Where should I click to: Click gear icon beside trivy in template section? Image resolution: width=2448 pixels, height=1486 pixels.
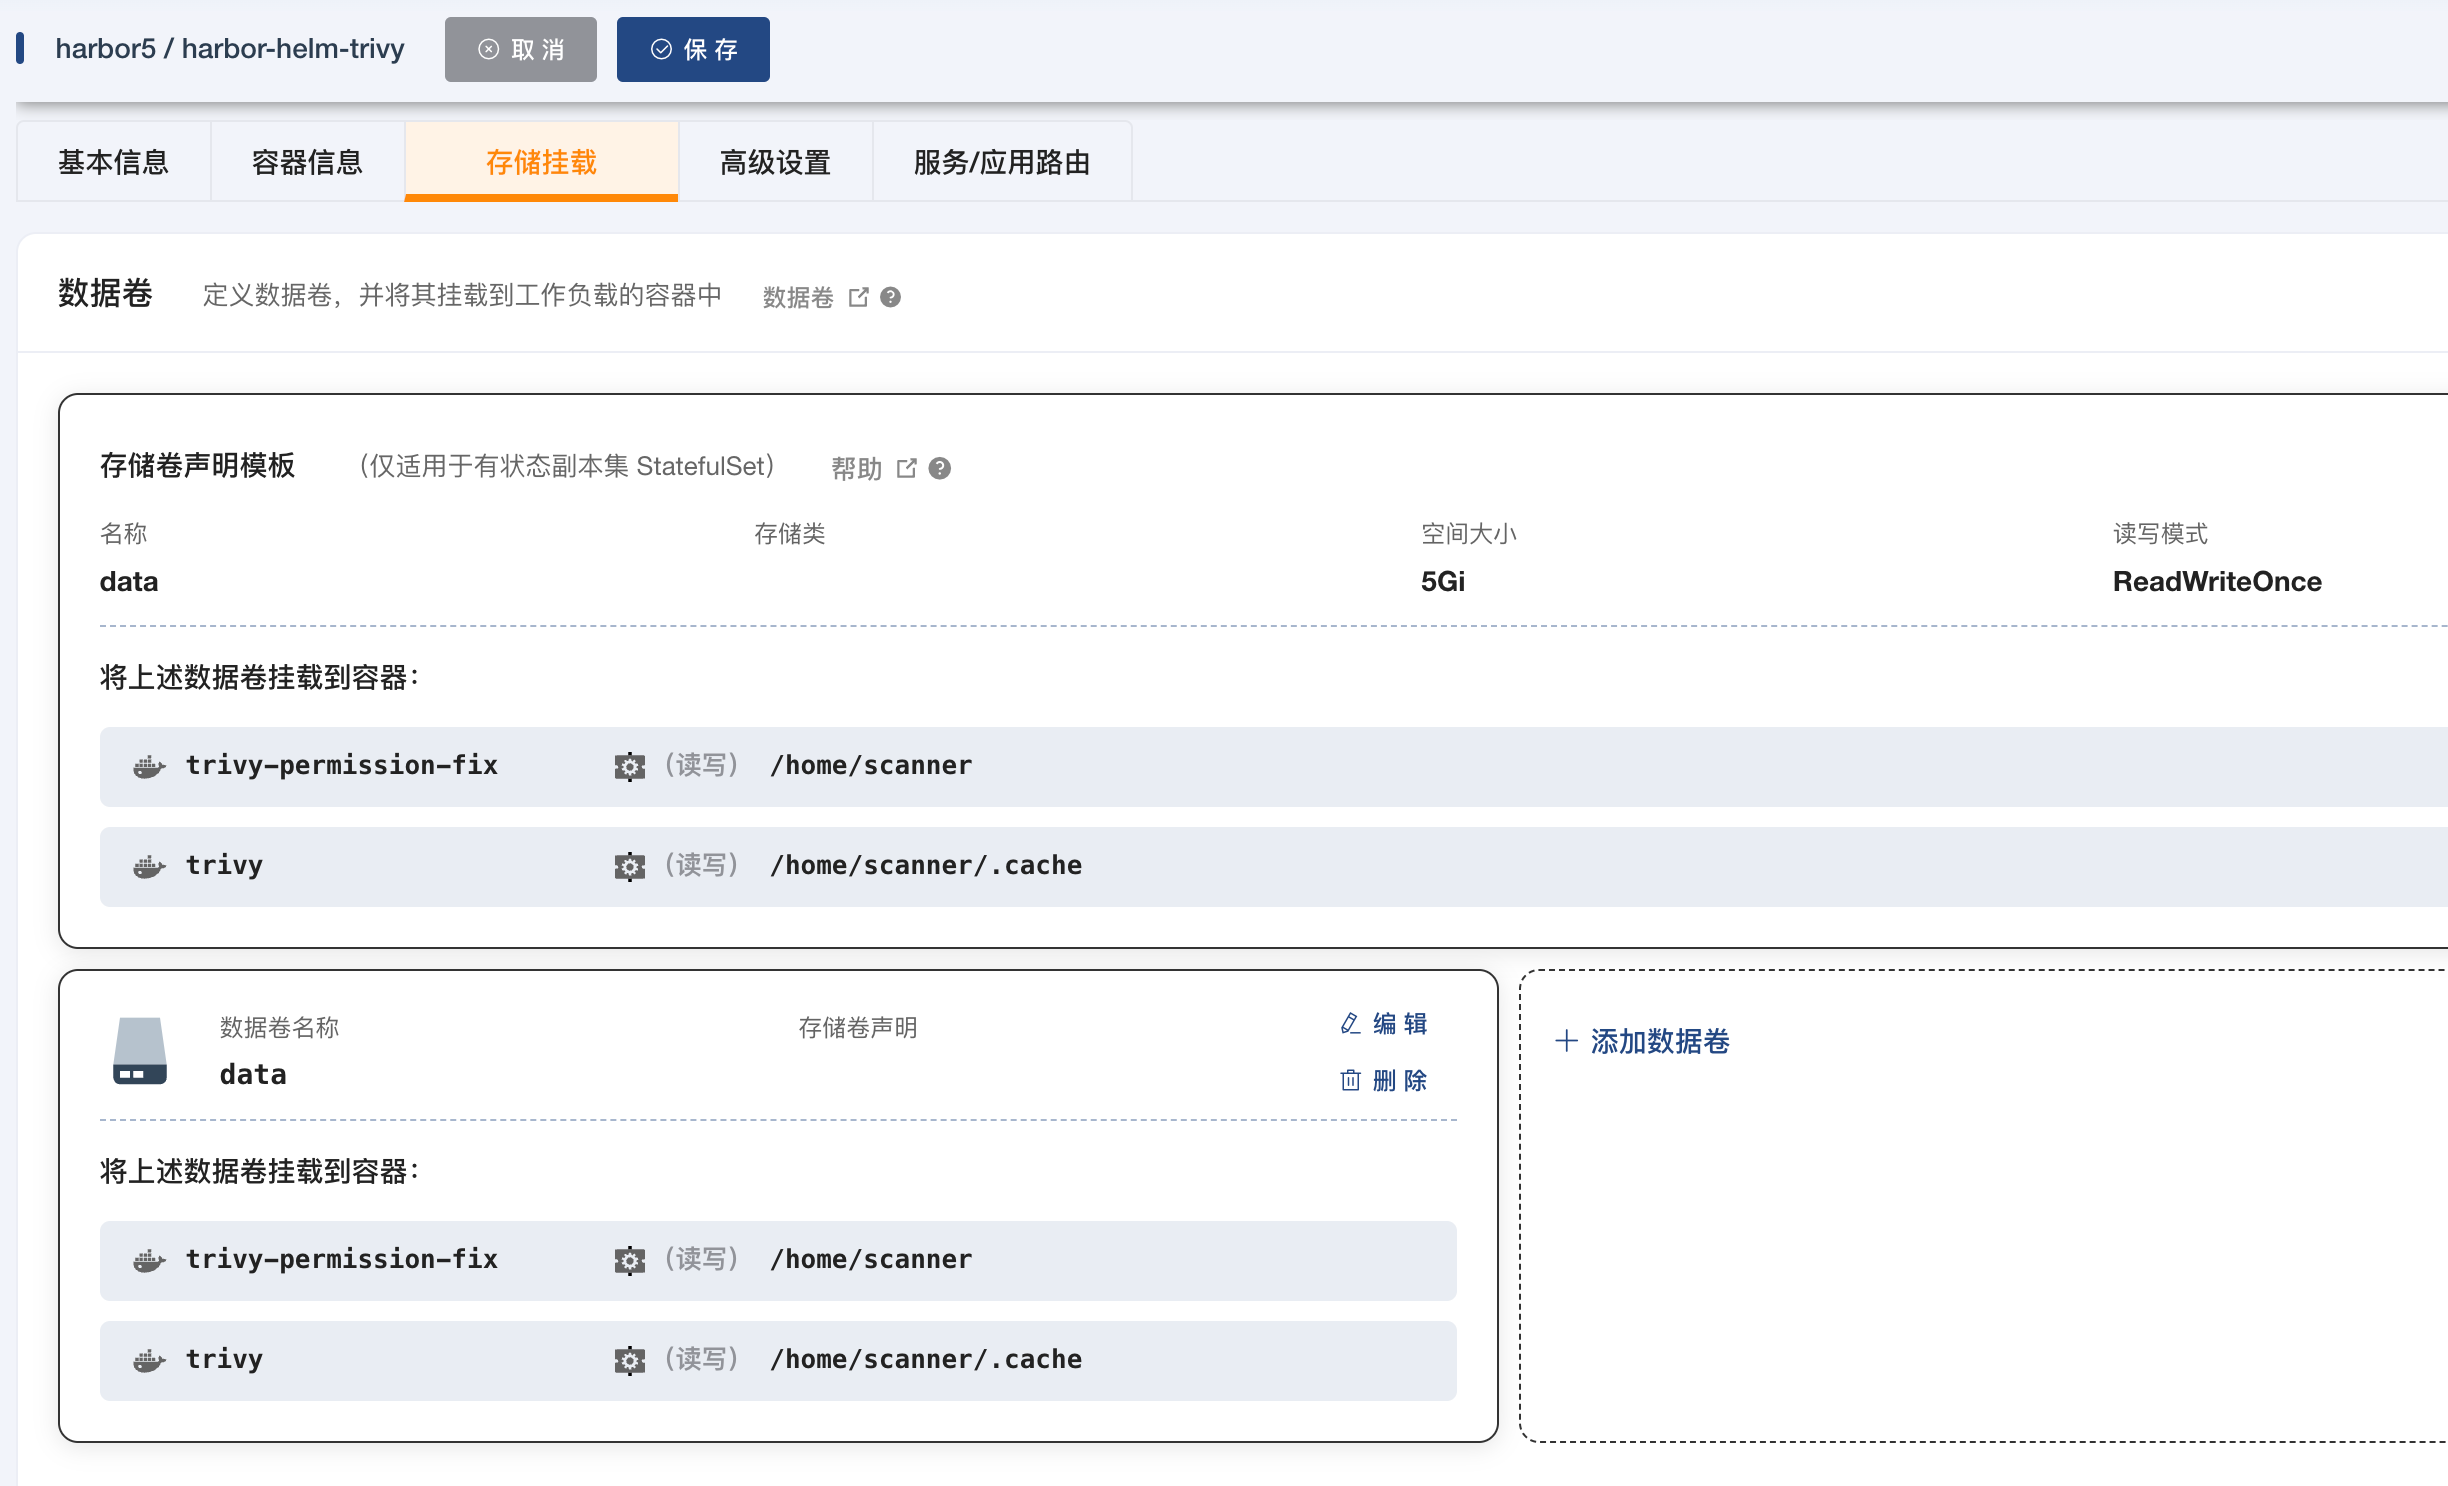coord(629,866)
